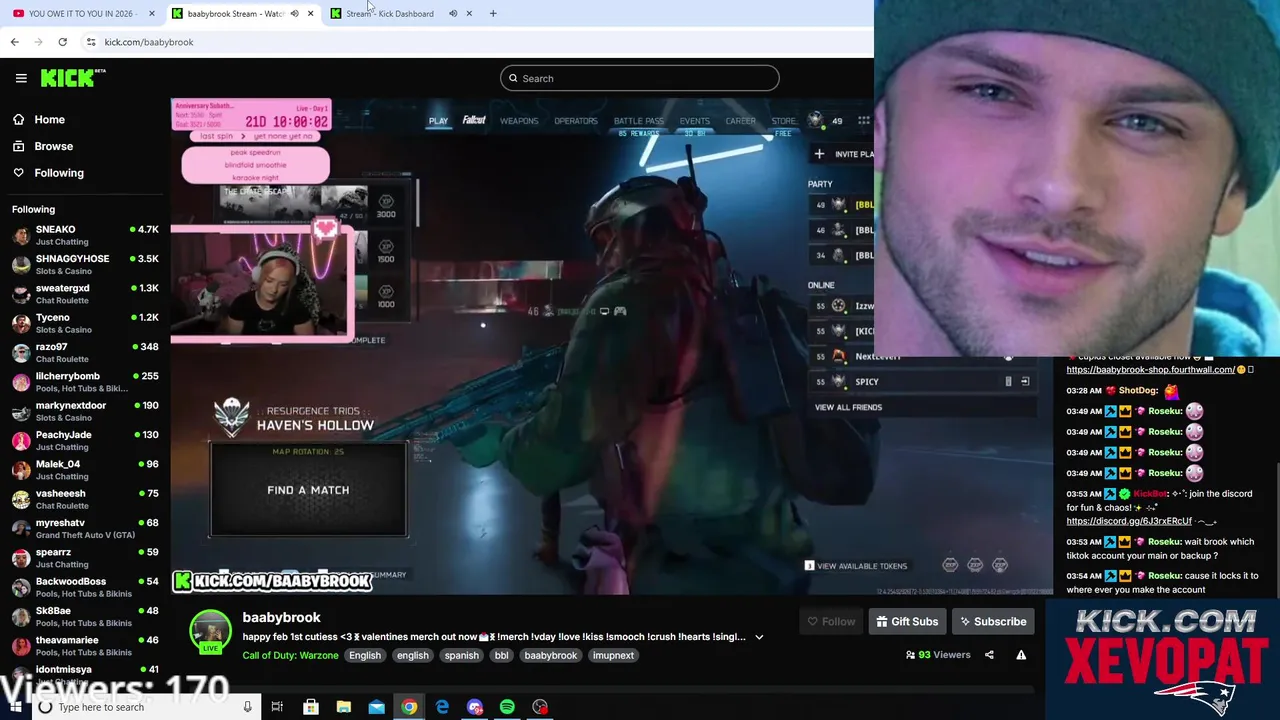1280x720 pixels.
Task: Click the bbl tag
Action: point(501,655)
